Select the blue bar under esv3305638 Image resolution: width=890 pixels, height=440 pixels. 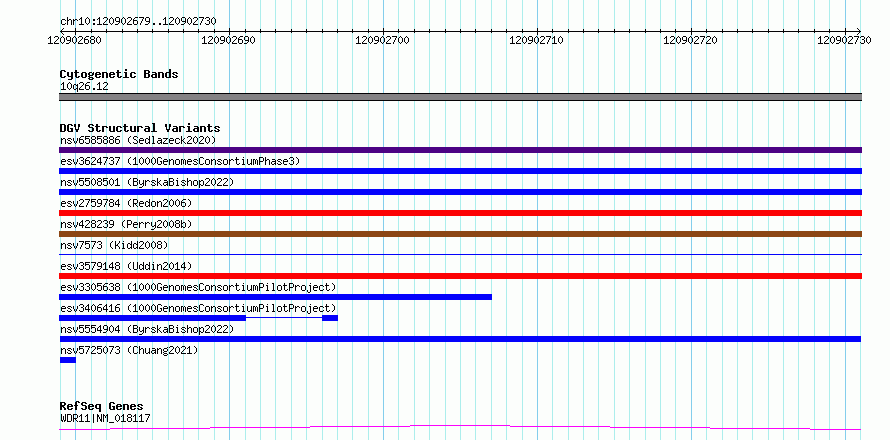(x=275, y=297)
